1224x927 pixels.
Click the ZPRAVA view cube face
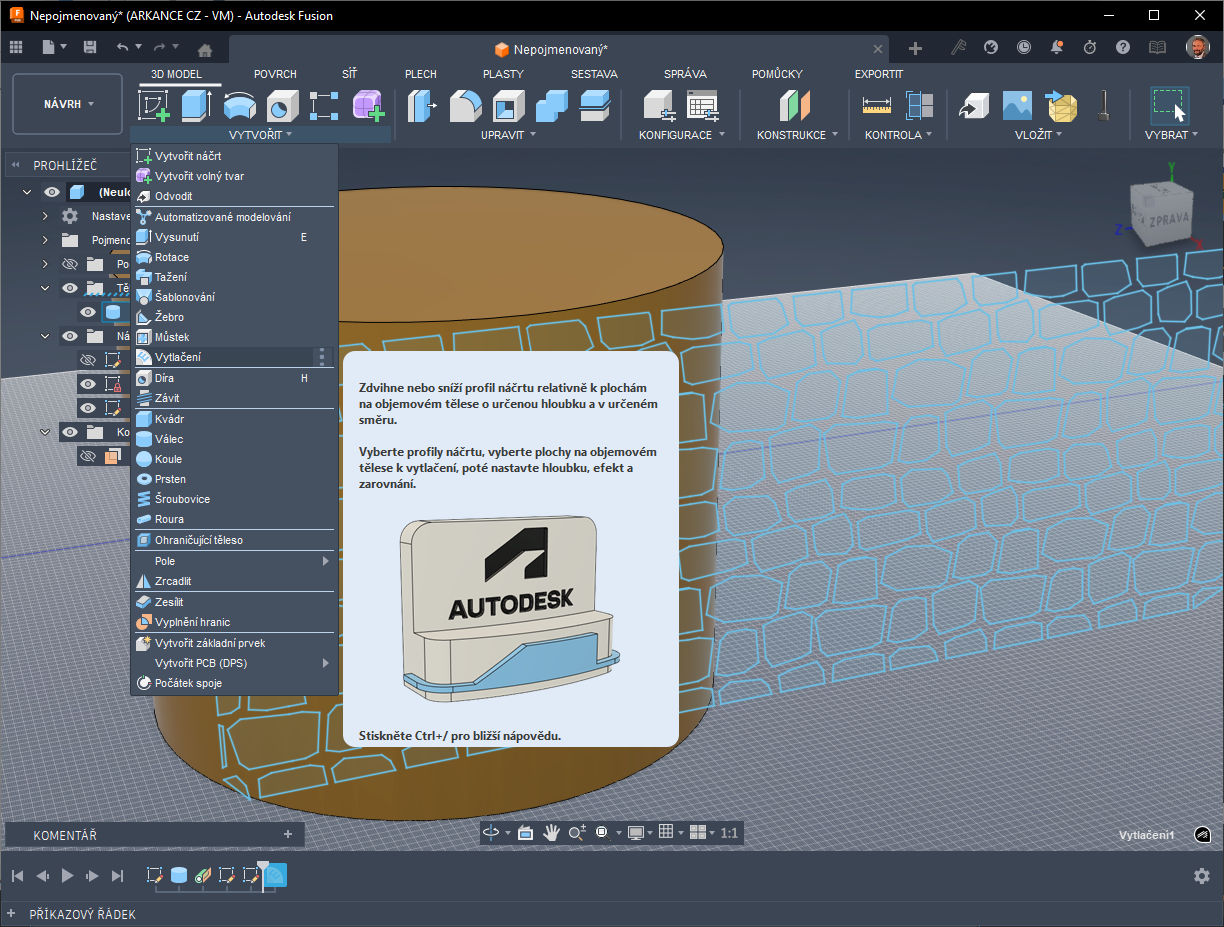(x=1167, y=222)
